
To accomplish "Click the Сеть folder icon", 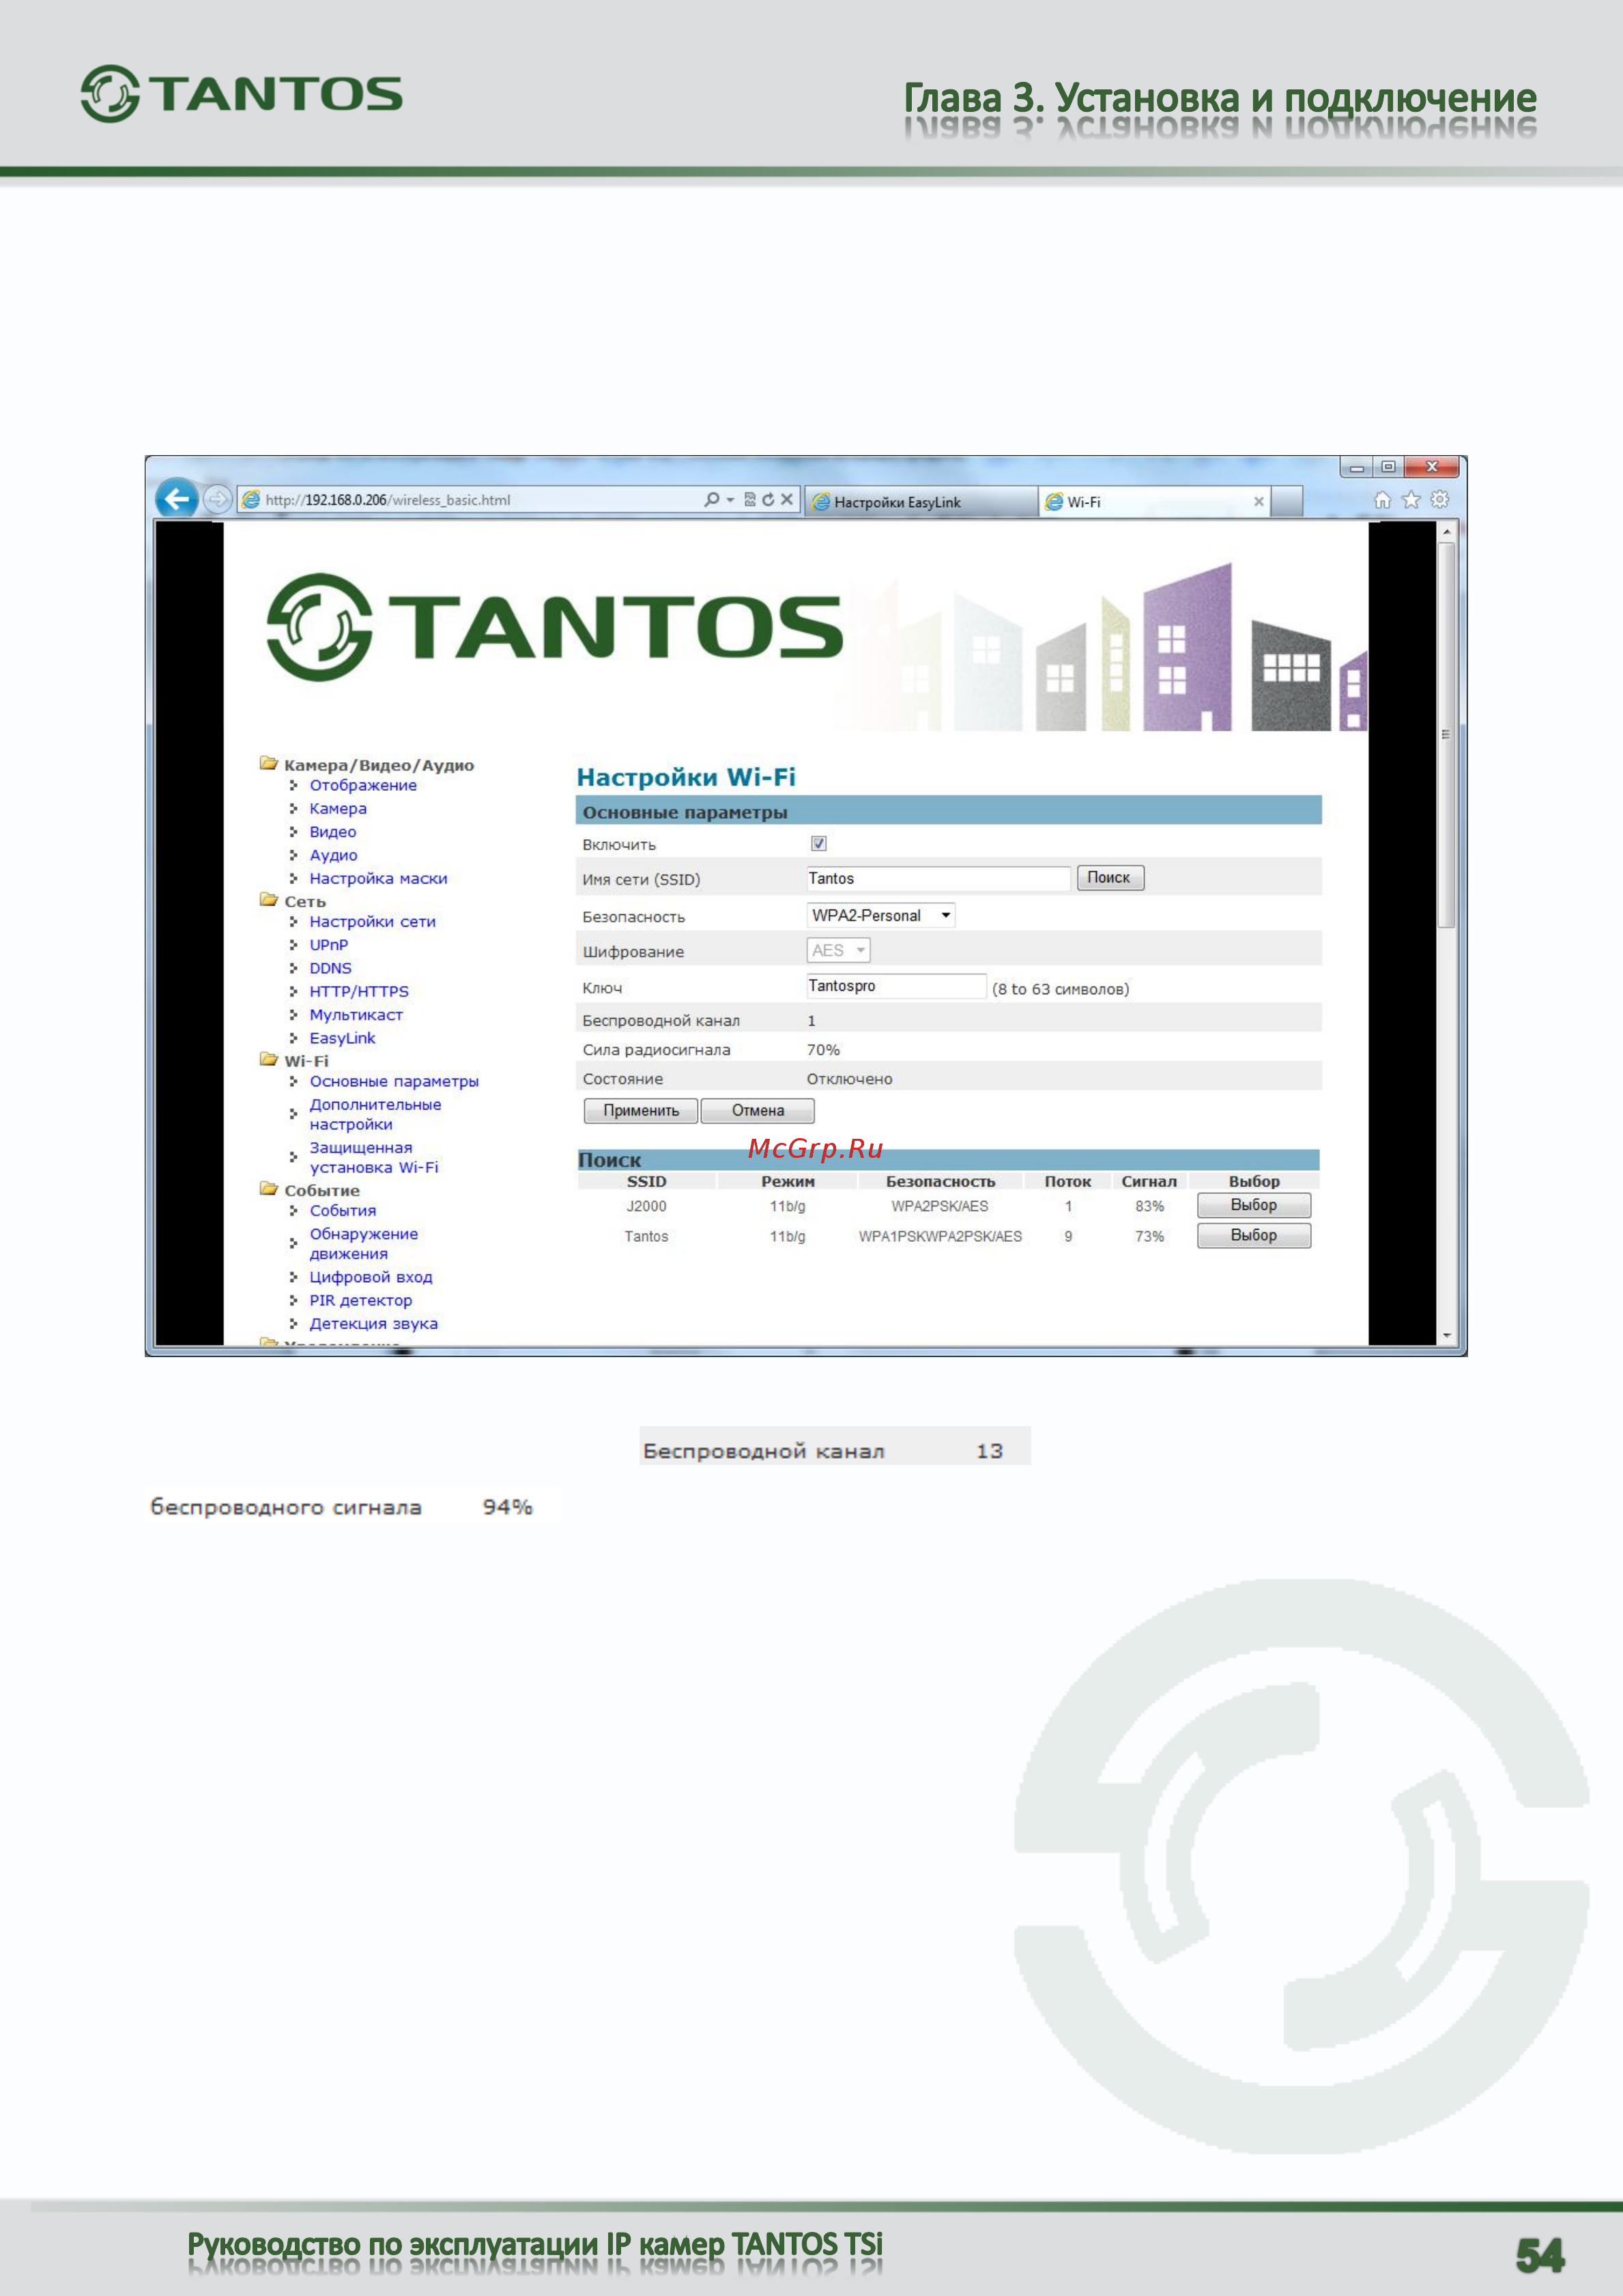I will 268,899.
